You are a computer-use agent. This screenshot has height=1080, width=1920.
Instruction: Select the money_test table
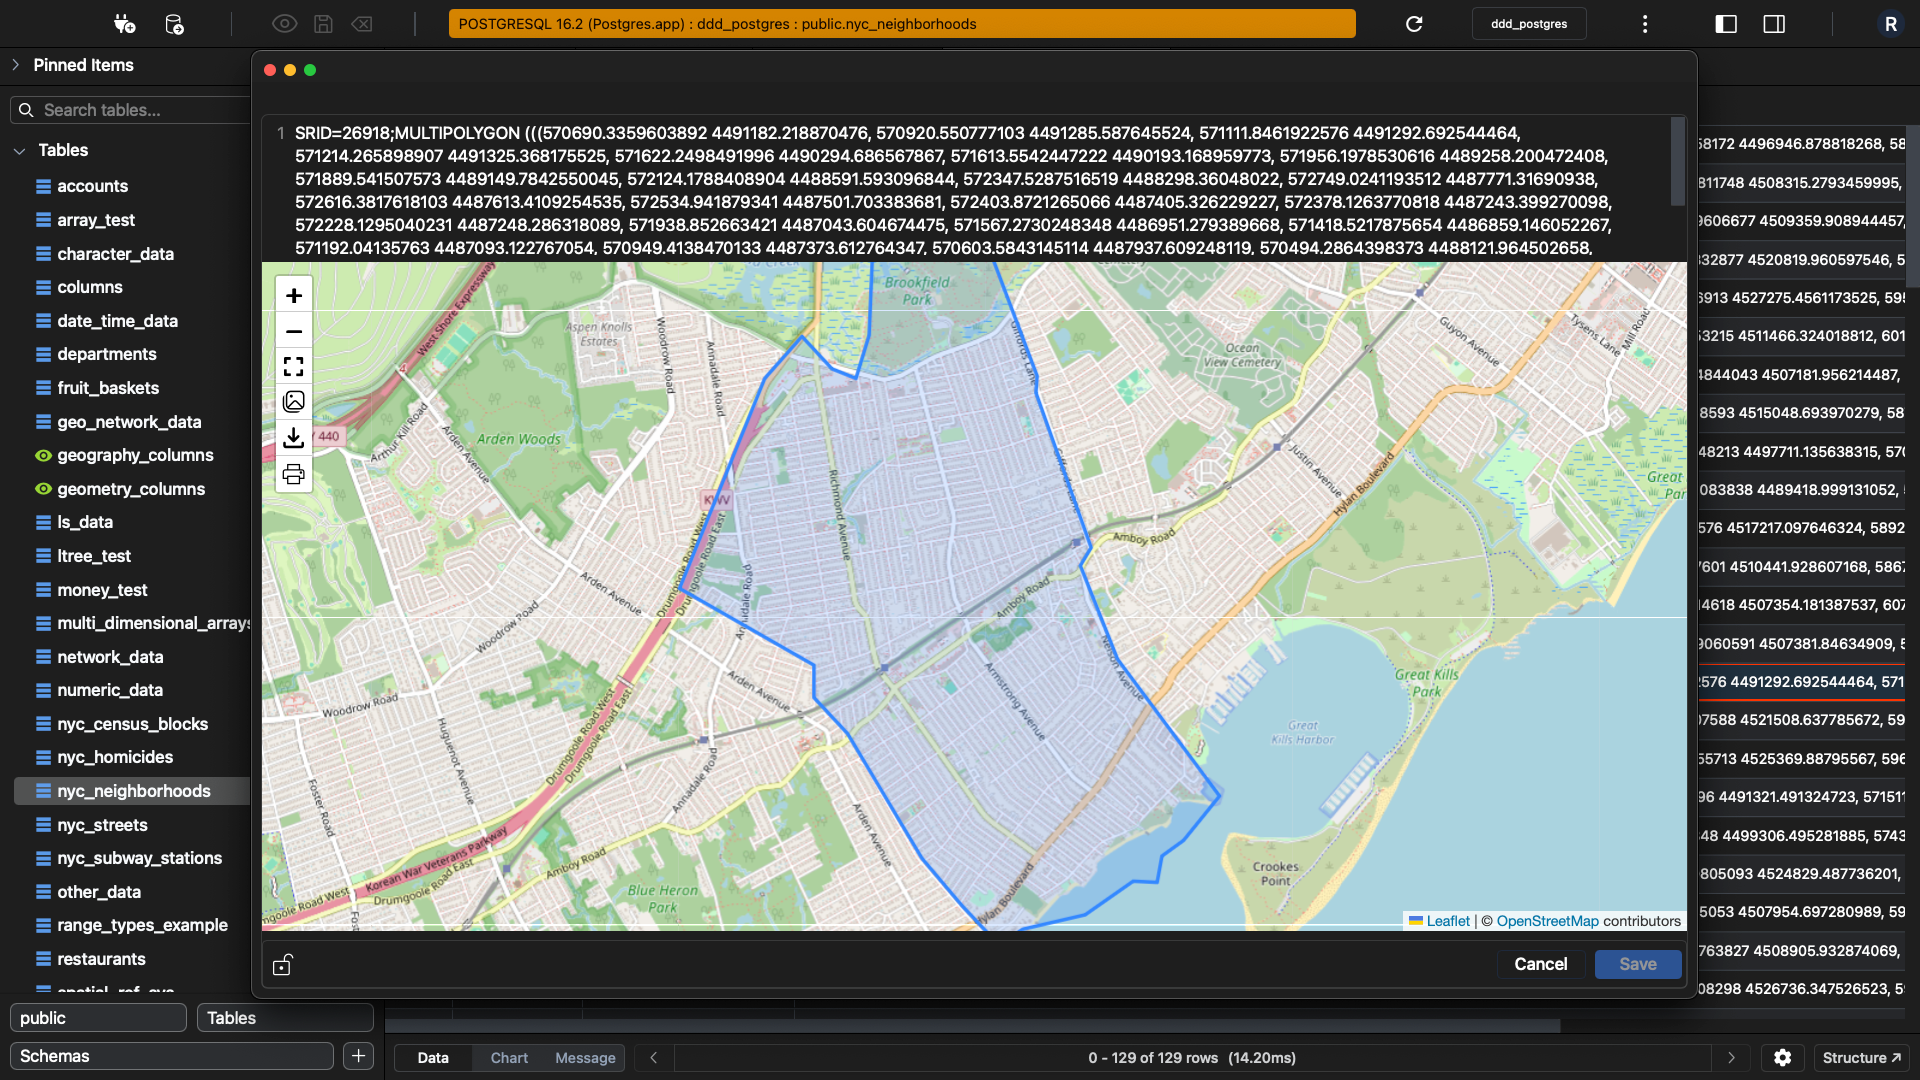tap(102, 590)
